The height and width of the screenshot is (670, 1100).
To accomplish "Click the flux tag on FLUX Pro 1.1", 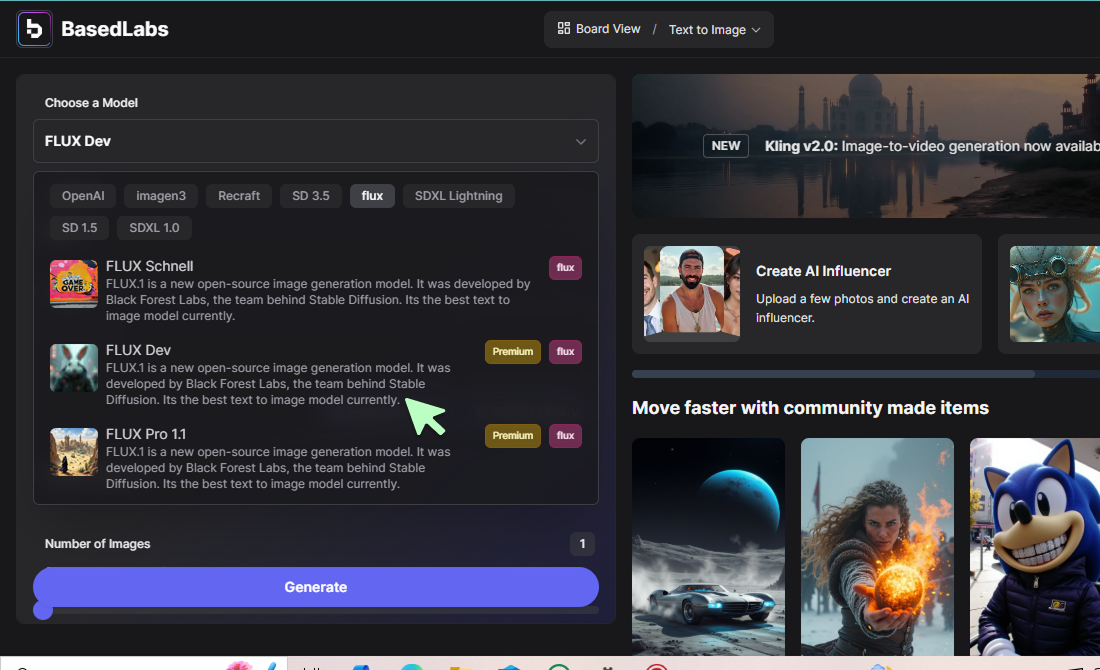I will (565, 436).
